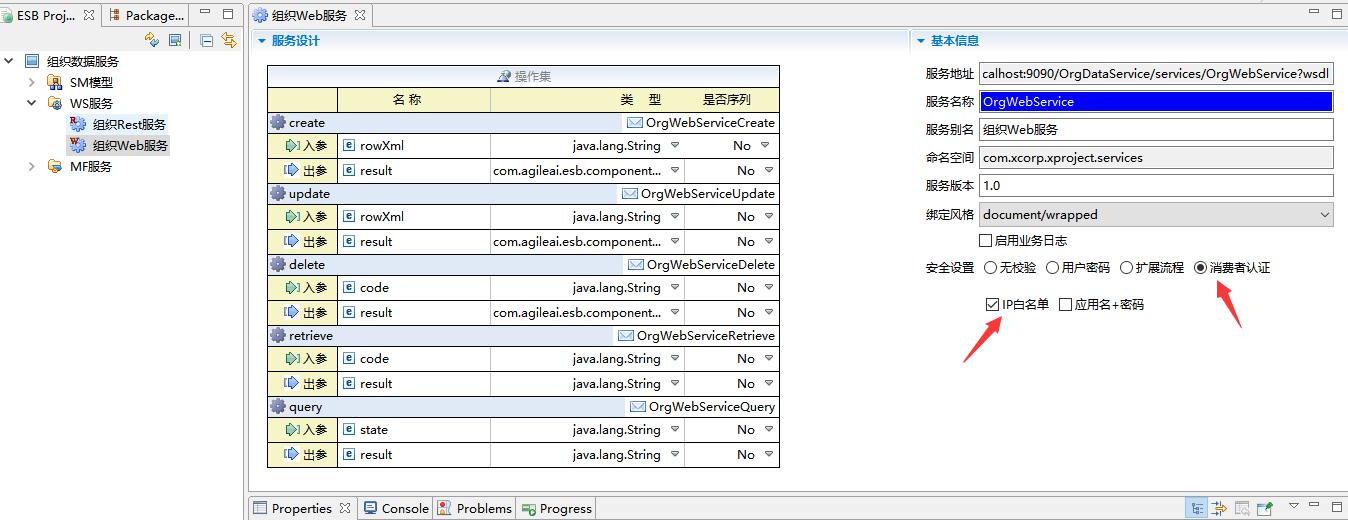Viewport: 1348px width, 520px height.
Task: Collapse the 组织数据服务 tree node
Action: point(9,61)
